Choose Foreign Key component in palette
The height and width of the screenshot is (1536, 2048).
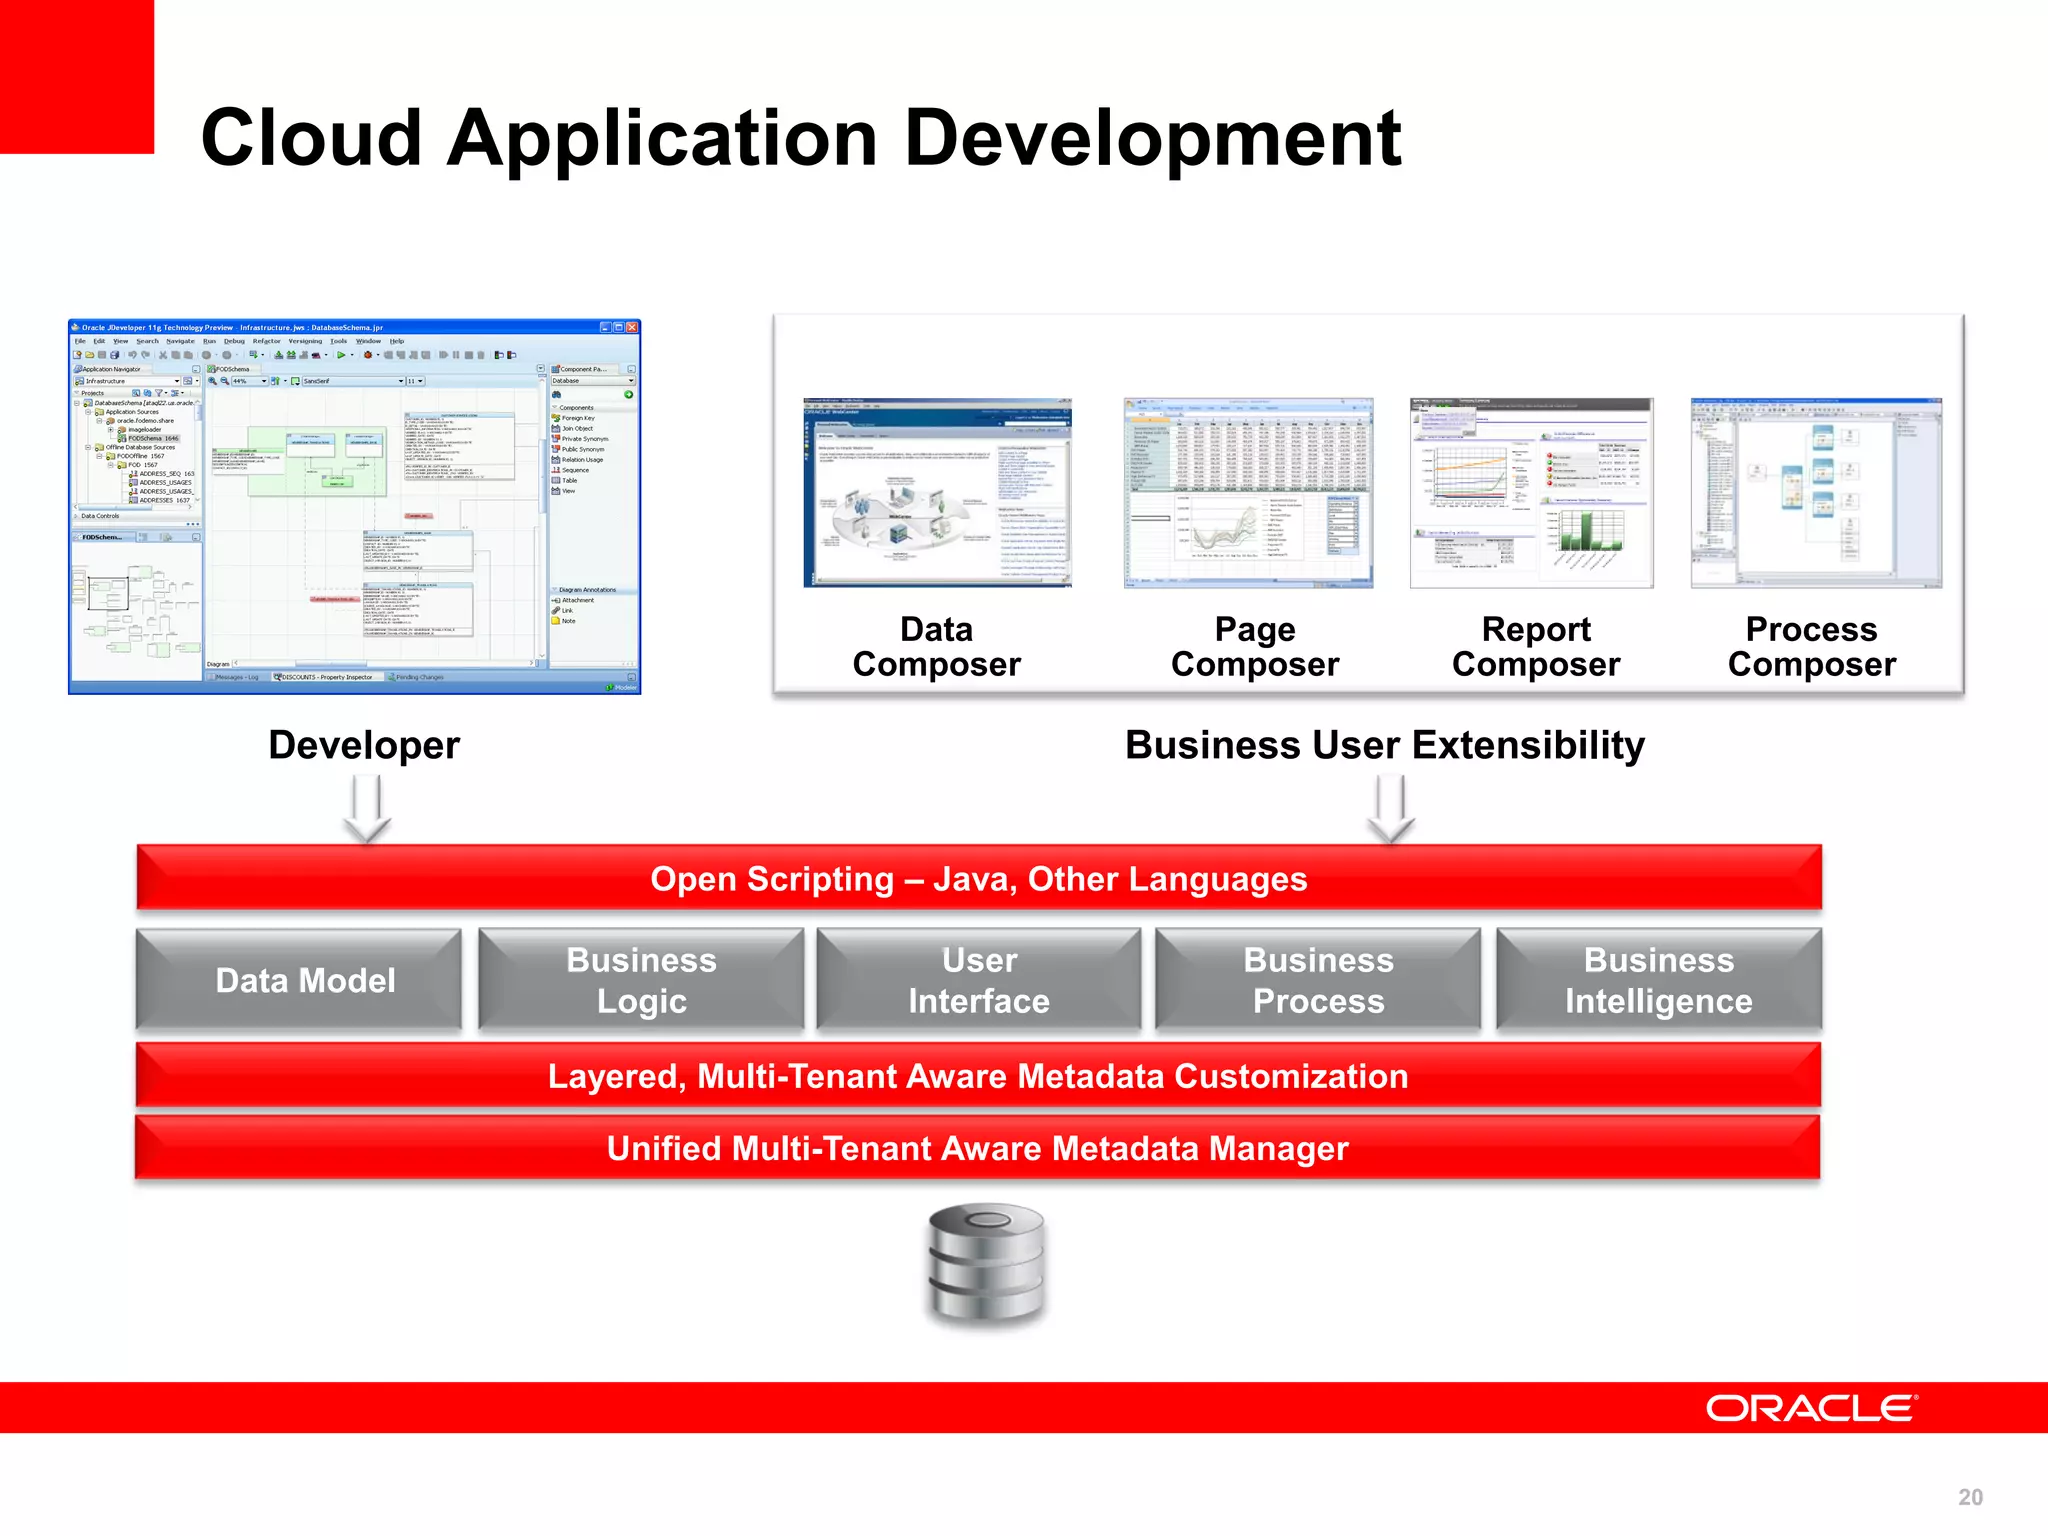[x=573, y=418]
